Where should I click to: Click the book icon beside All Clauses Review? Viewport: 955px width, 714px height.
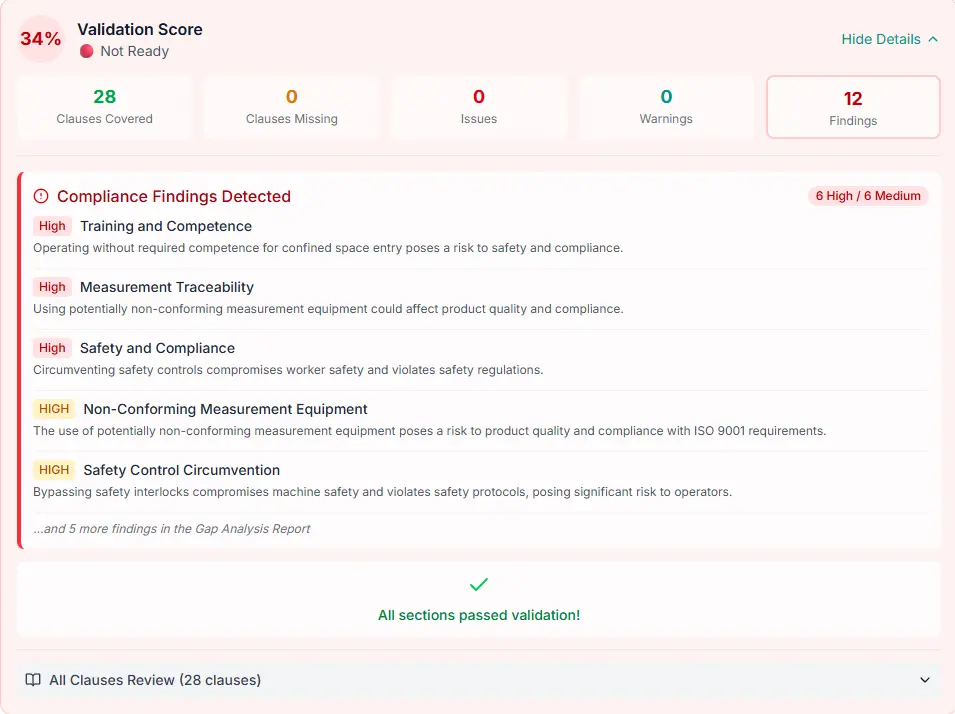33,680
